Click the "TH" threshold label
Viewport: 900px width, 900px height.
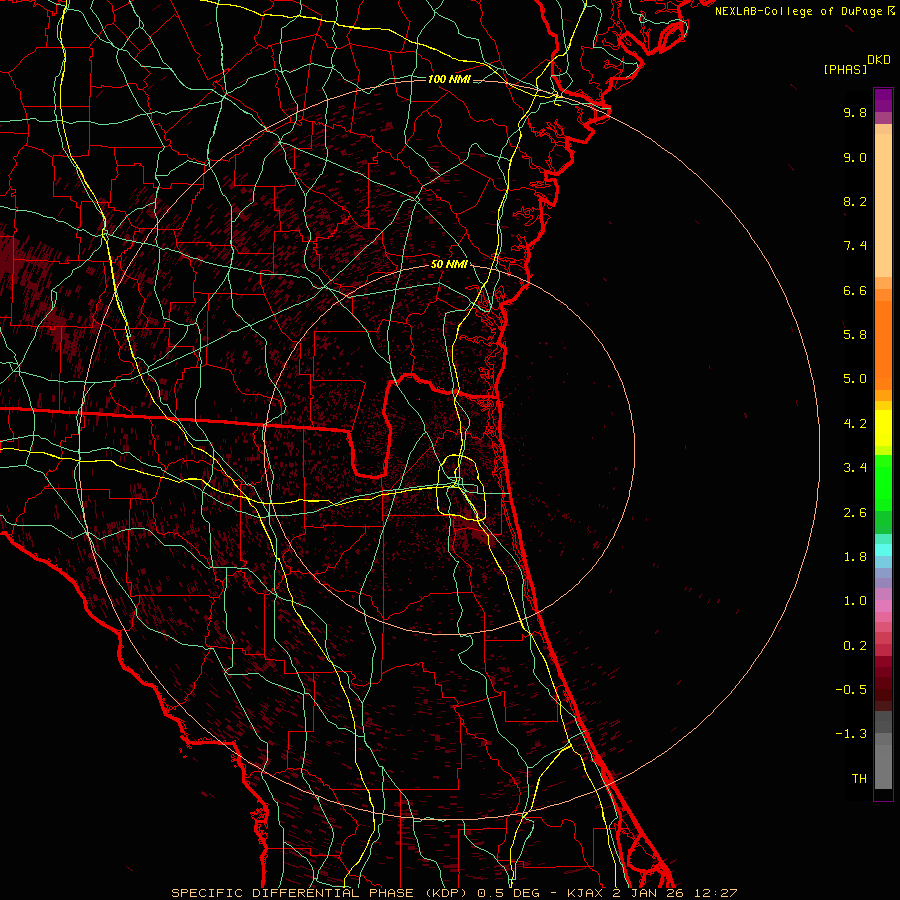pos(859,779)
